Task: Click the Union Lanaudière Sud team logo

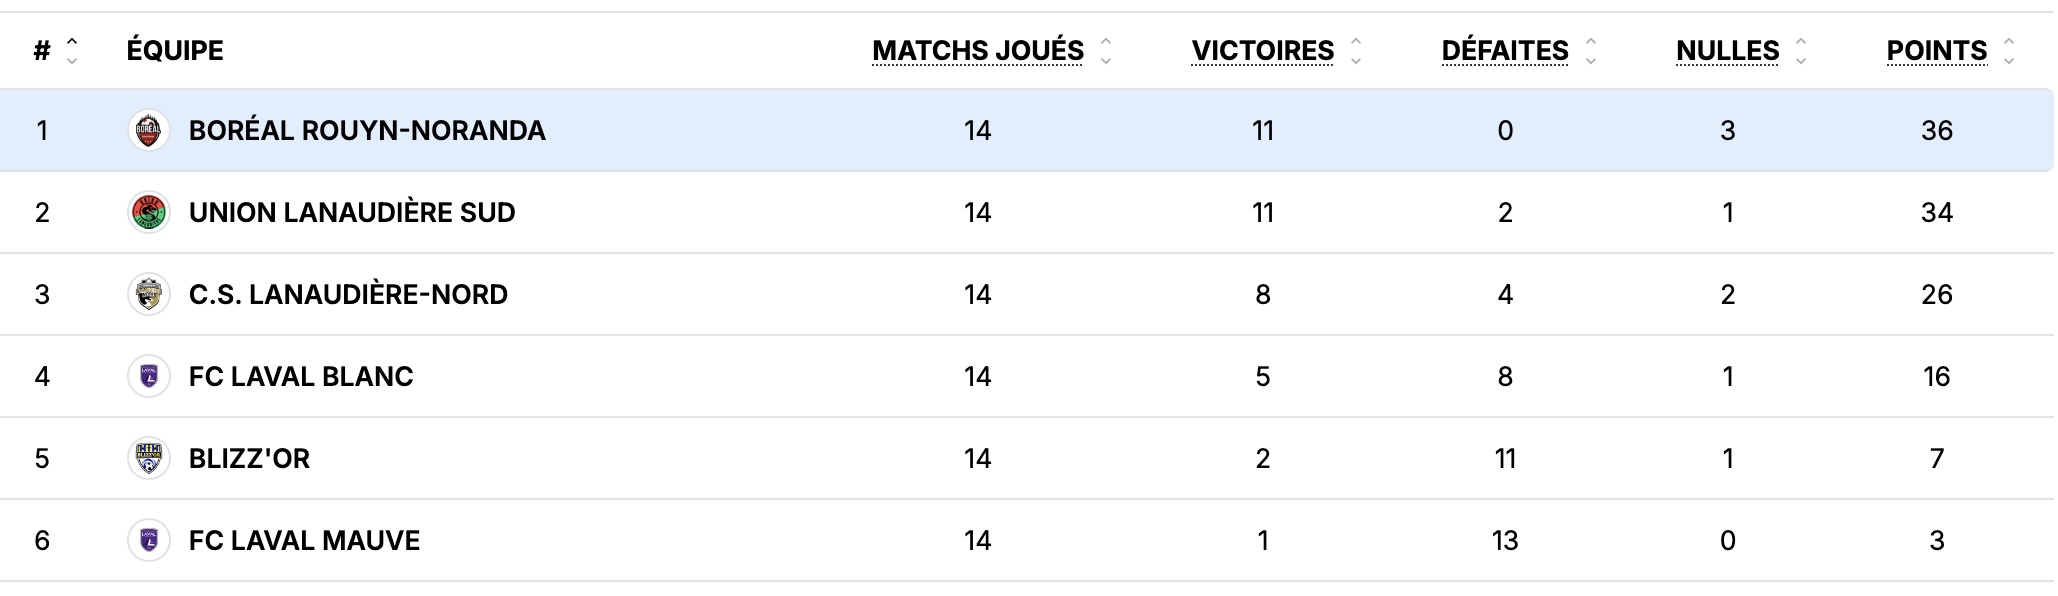Action: pyautogui.click(x=148, y=212)
